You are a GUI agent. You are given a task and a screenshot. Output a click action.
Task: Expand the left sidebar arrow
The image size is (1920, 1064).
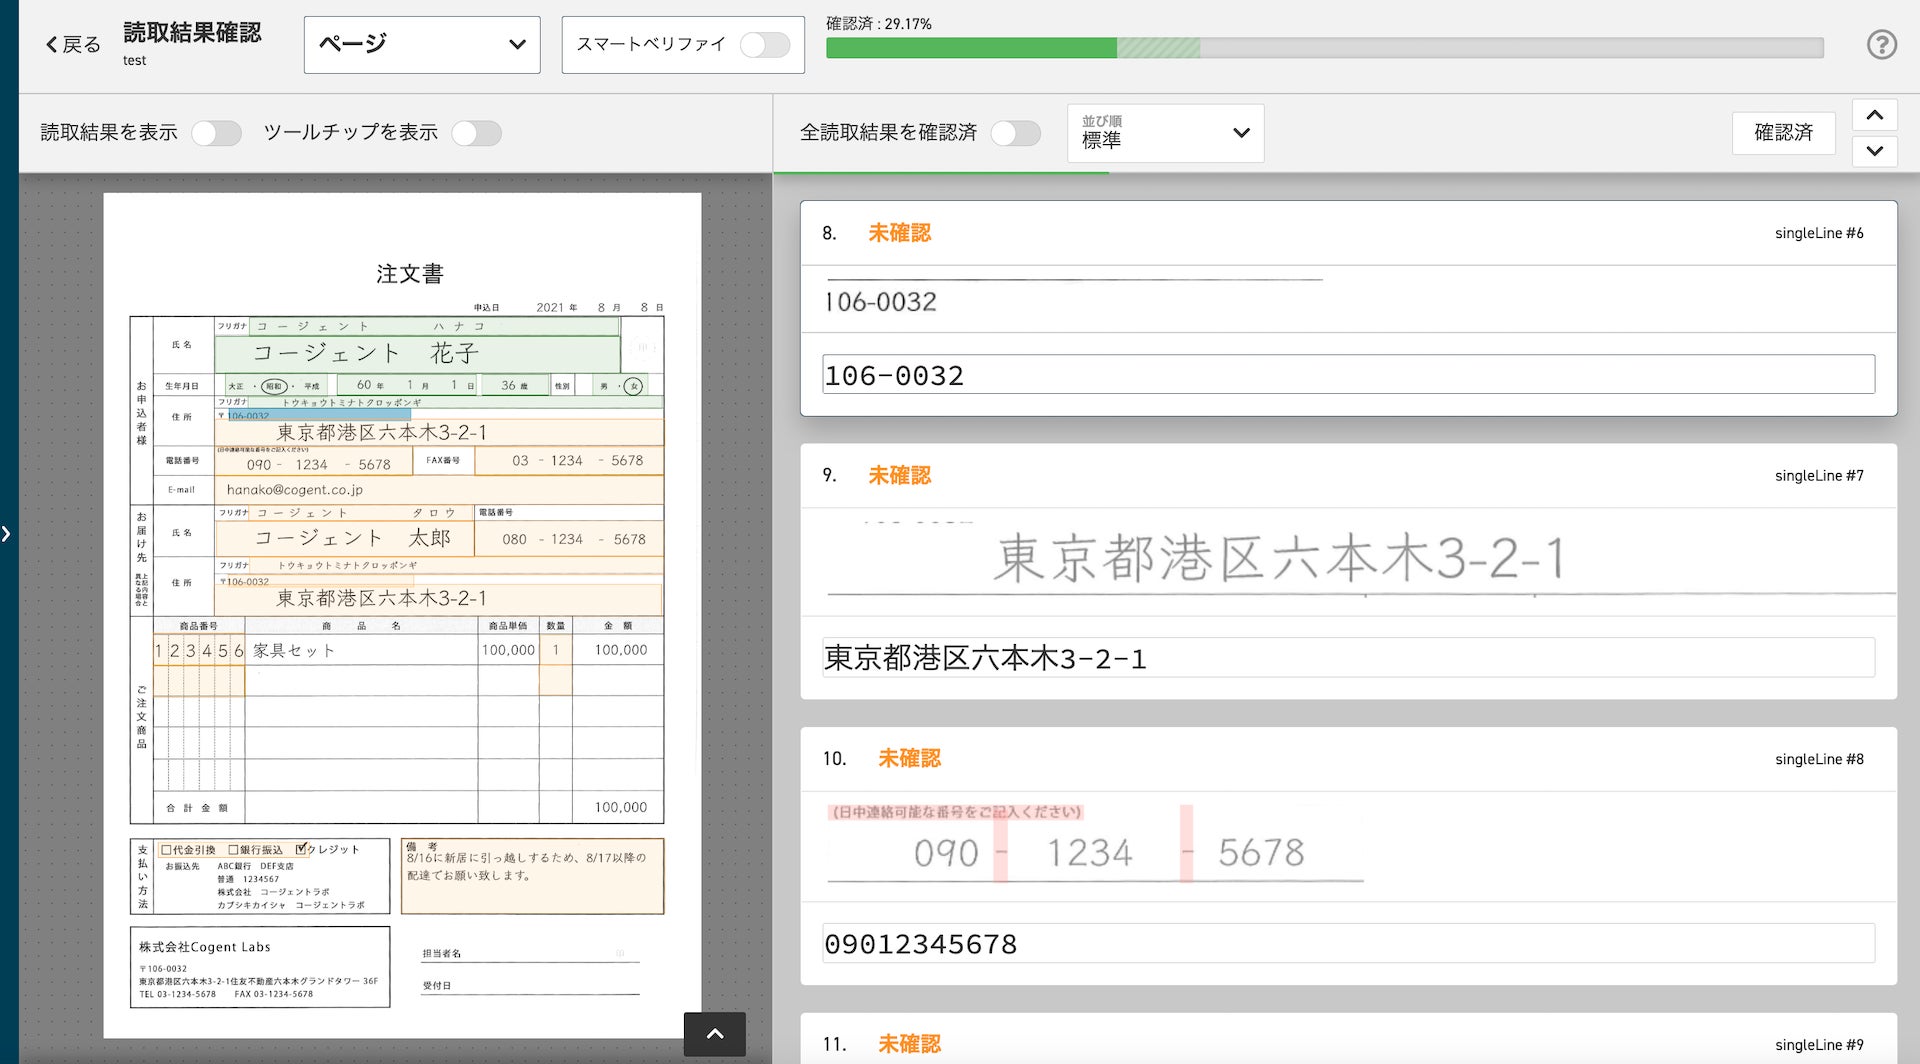[x=7, y=533]
